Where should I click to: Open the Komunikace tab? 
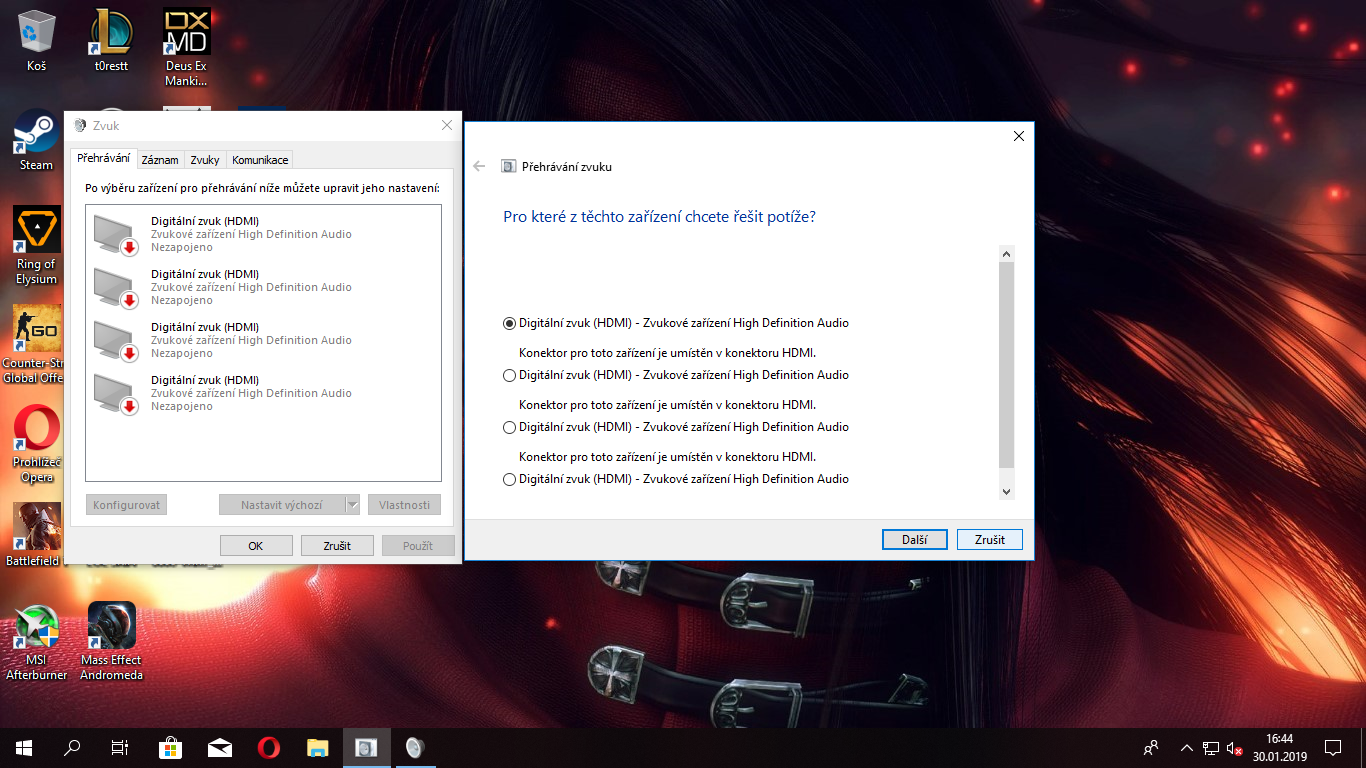click(x=260, y=160)
